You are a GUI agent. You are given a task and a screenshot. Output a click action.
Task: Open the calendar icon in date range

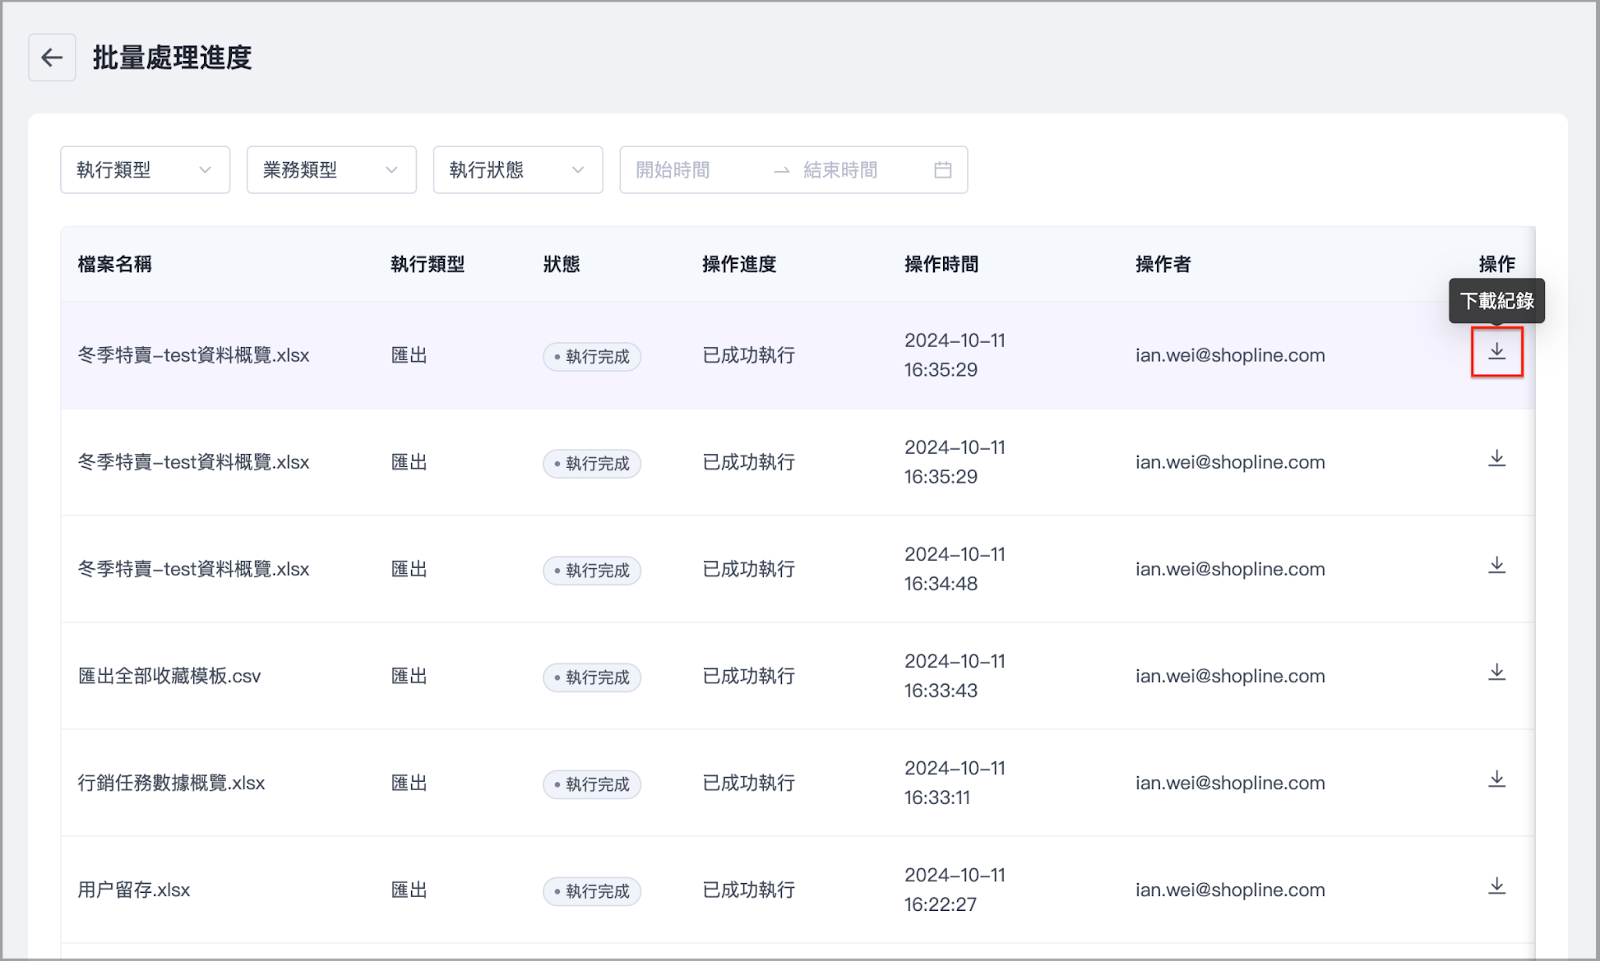pyautogui.click(x=942, y=170)
